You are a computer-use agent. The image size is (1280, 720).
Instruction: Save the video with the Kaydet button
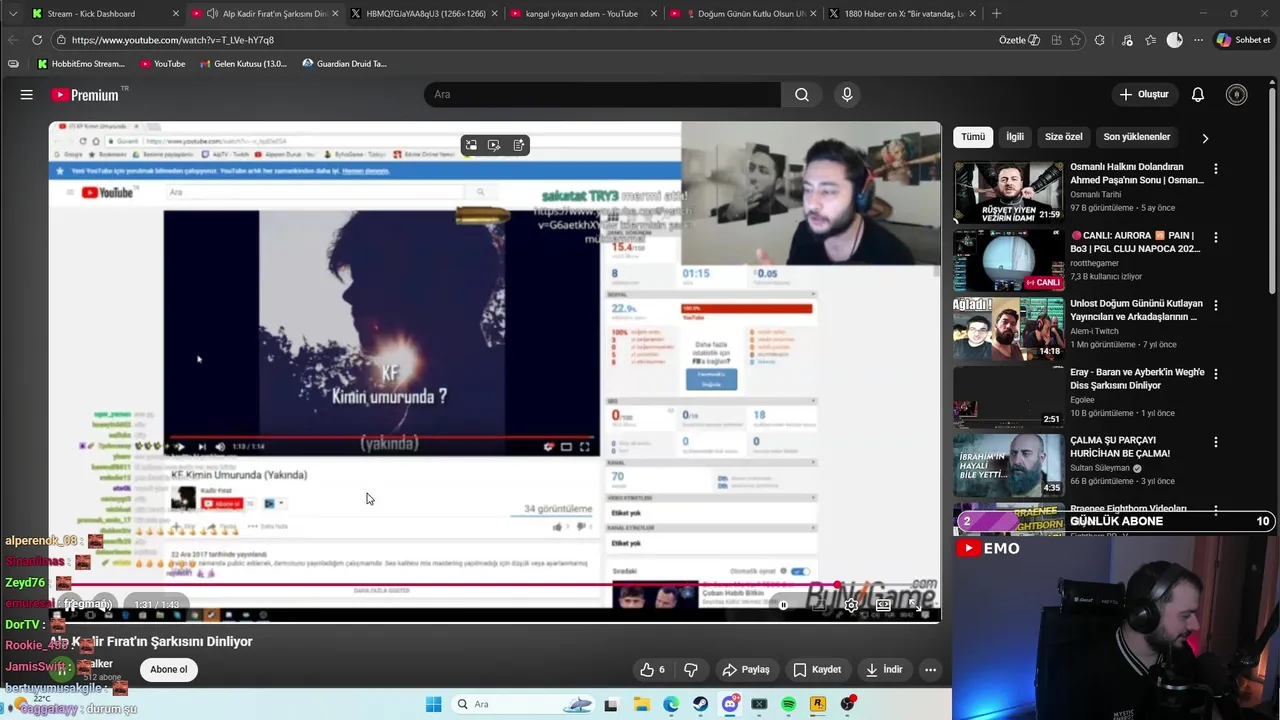click(x=817, y=670)
